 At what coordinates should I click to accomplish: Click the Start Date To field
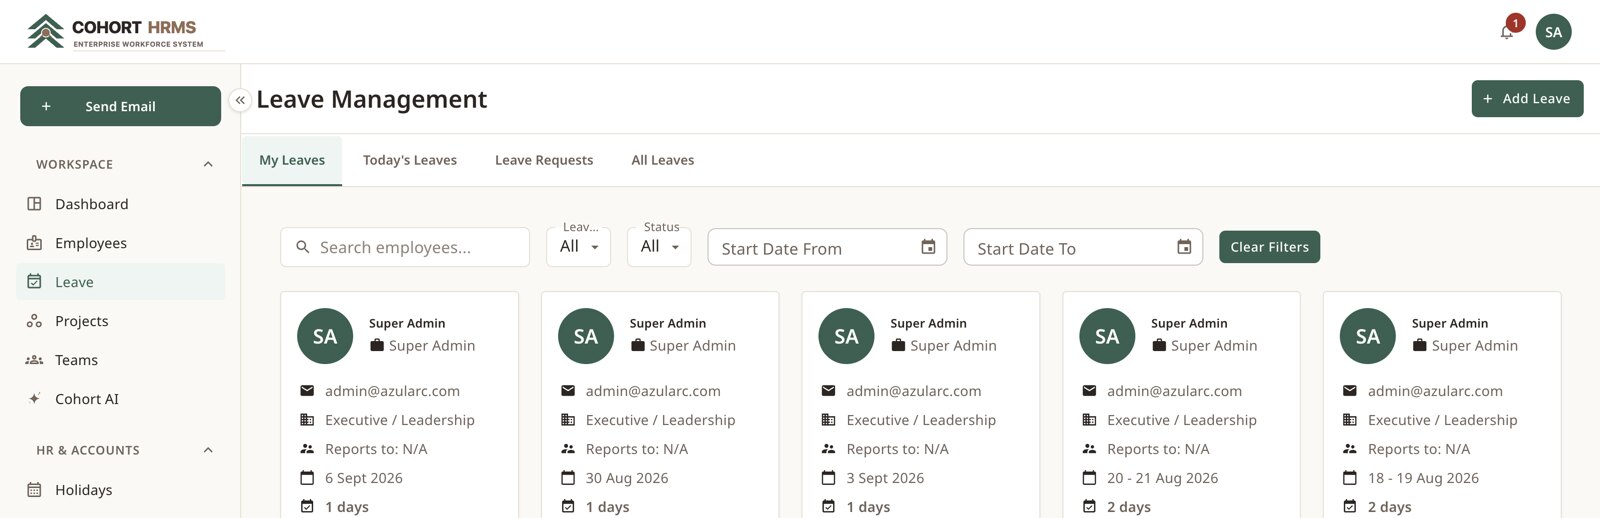1083,247
